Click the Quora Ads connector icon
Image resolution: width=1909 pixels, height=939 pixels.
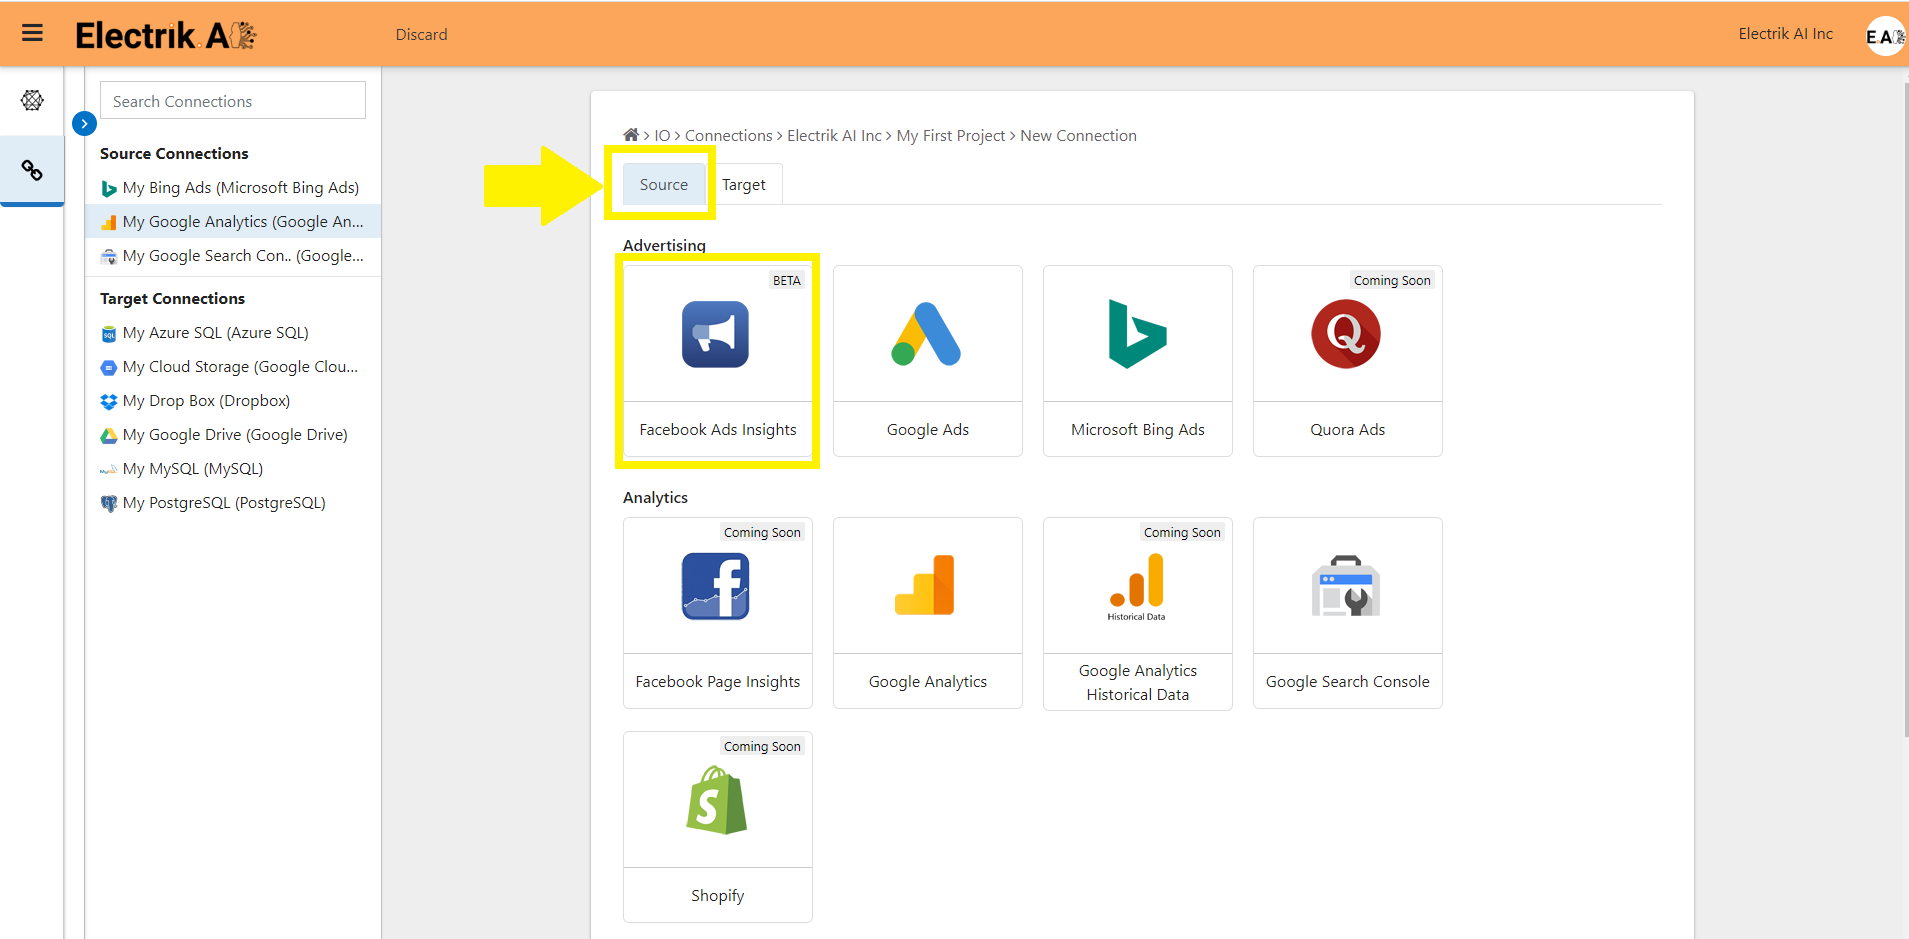(1347, 335)
